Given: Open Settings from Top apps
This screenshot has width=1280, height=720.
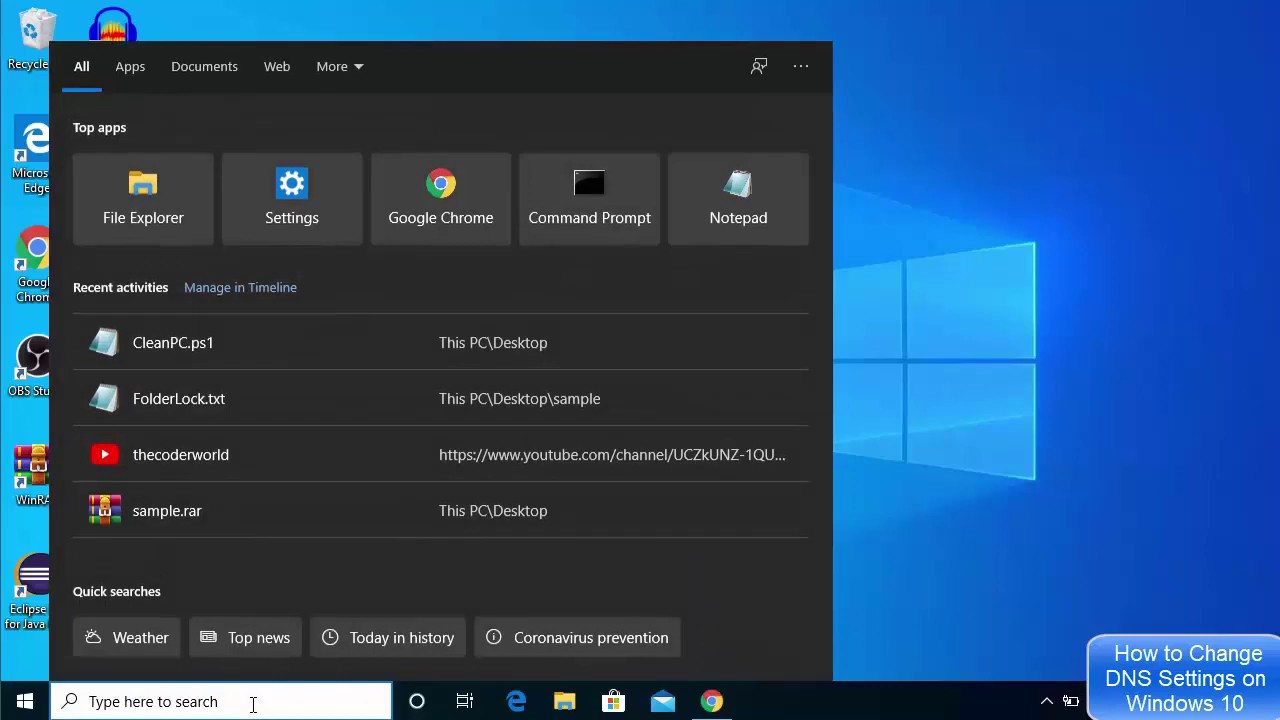Looking at the screenshot, I should [292, 199].
